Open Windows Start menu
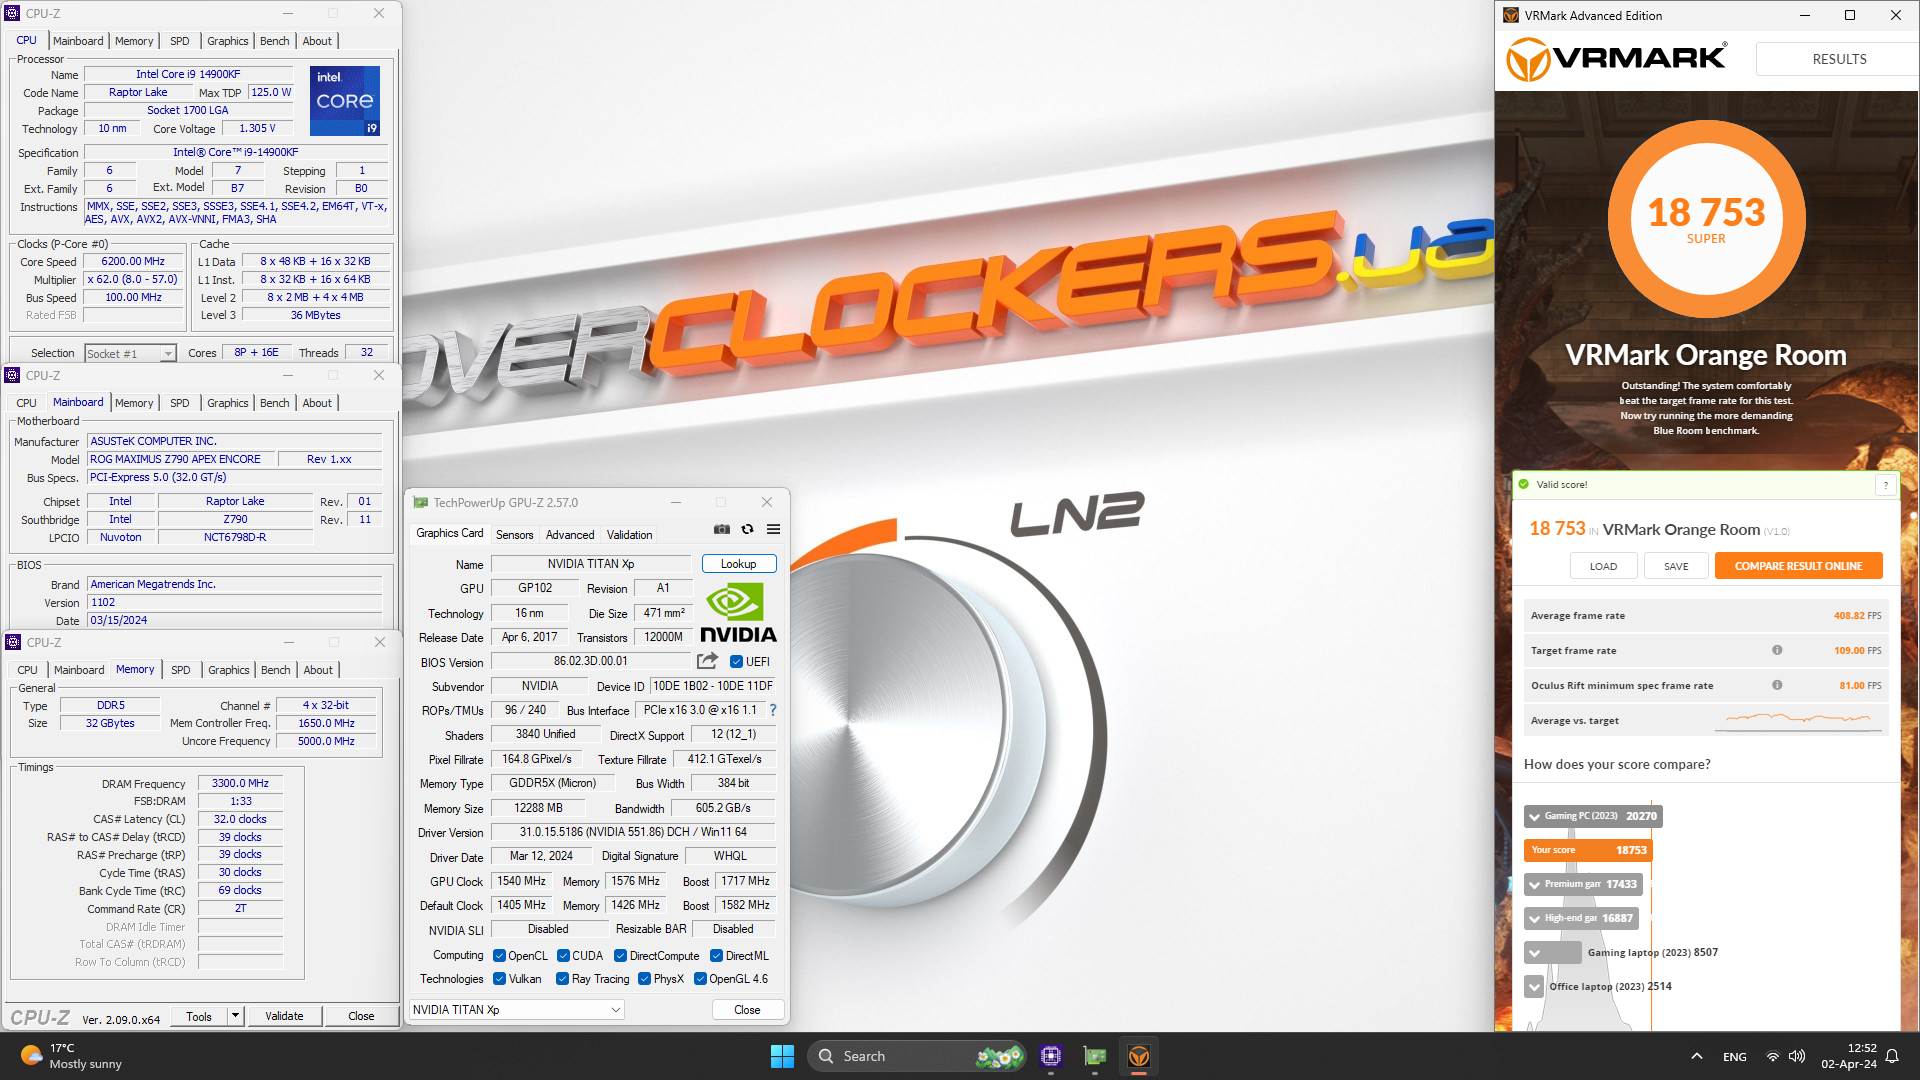This screenshot has height=1080, width=1920. pos(782,1056)
